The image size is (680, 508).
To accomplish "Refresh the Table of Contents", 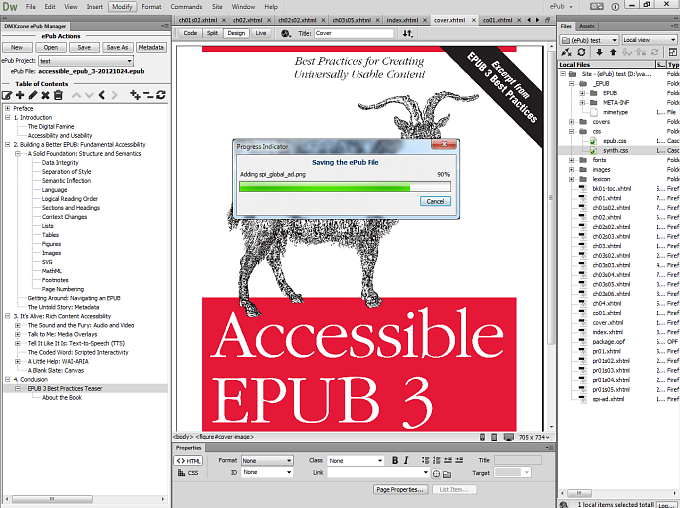I will click(x=161, y=95).
